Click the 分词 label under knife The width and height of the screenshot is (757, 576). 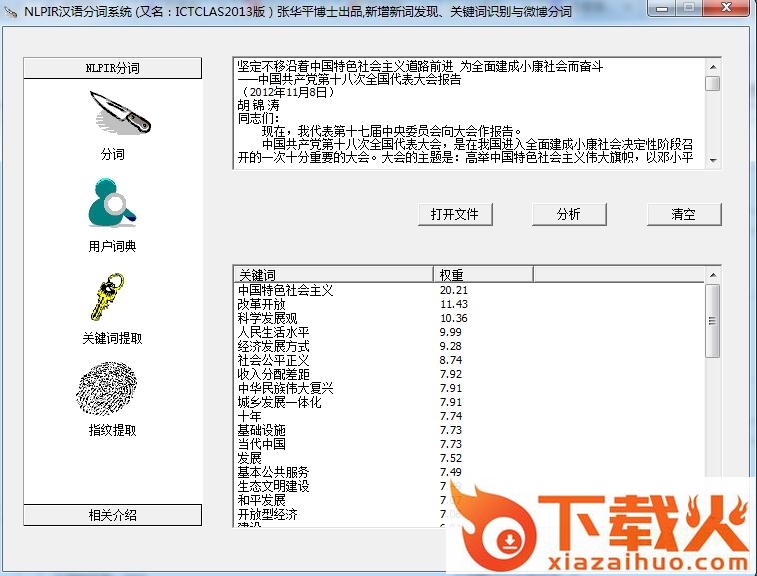(x=112, y=155)
